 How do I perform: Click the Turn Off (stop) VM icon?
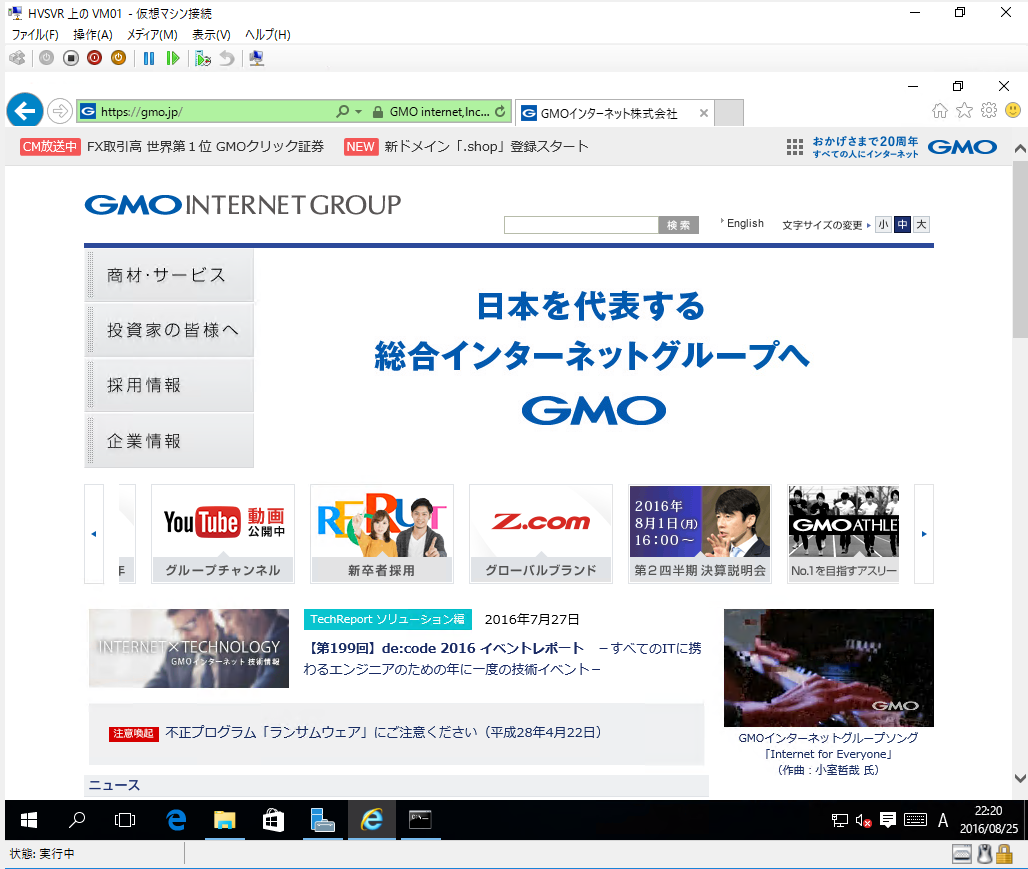click(x=71, y=58)
